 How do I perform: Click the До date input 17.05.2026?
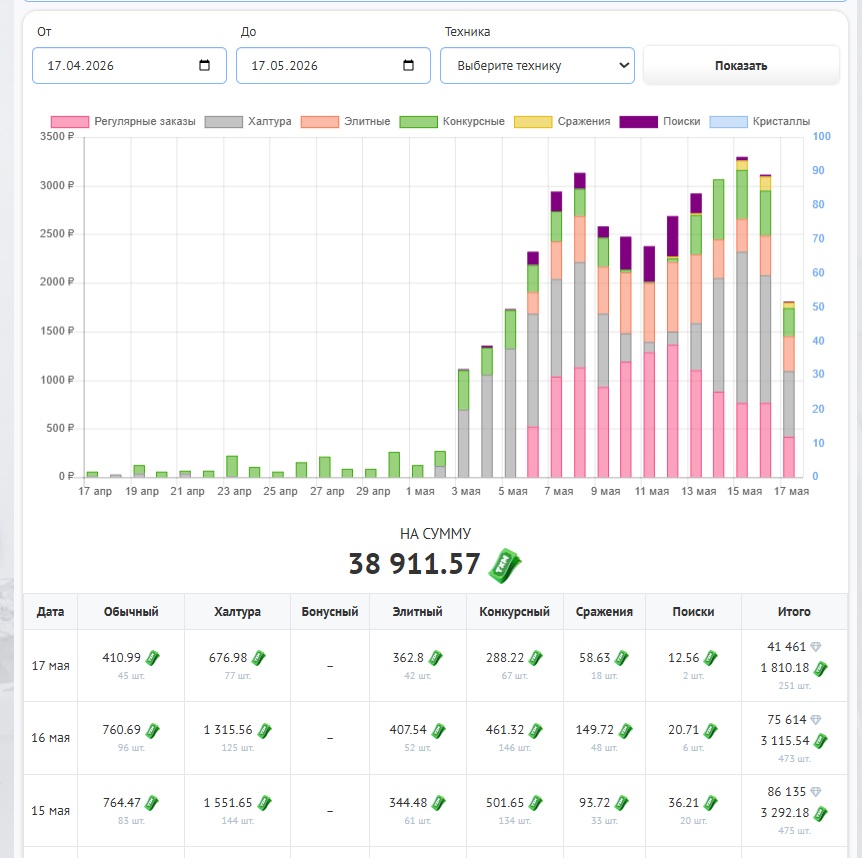tap(333, 65)
